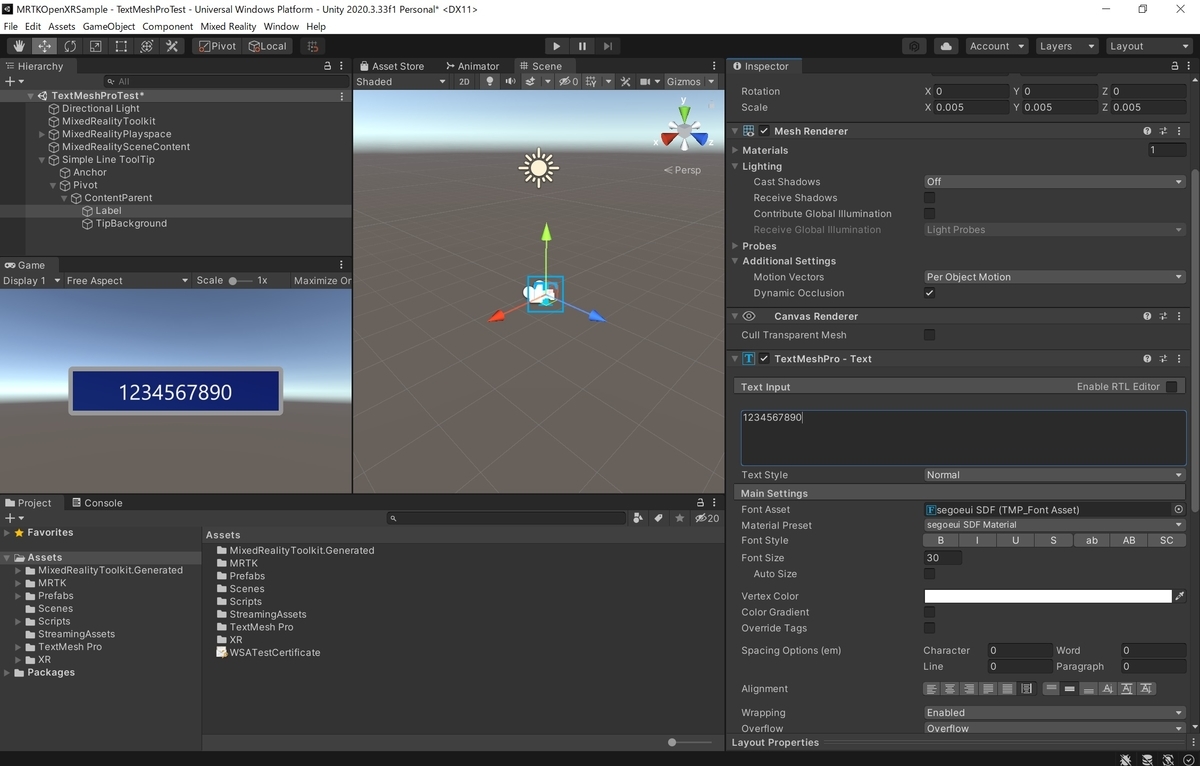Open Motion Vectors dropdown
Viewport: 1200px width, 766px height.
(x=1054, y=277)
